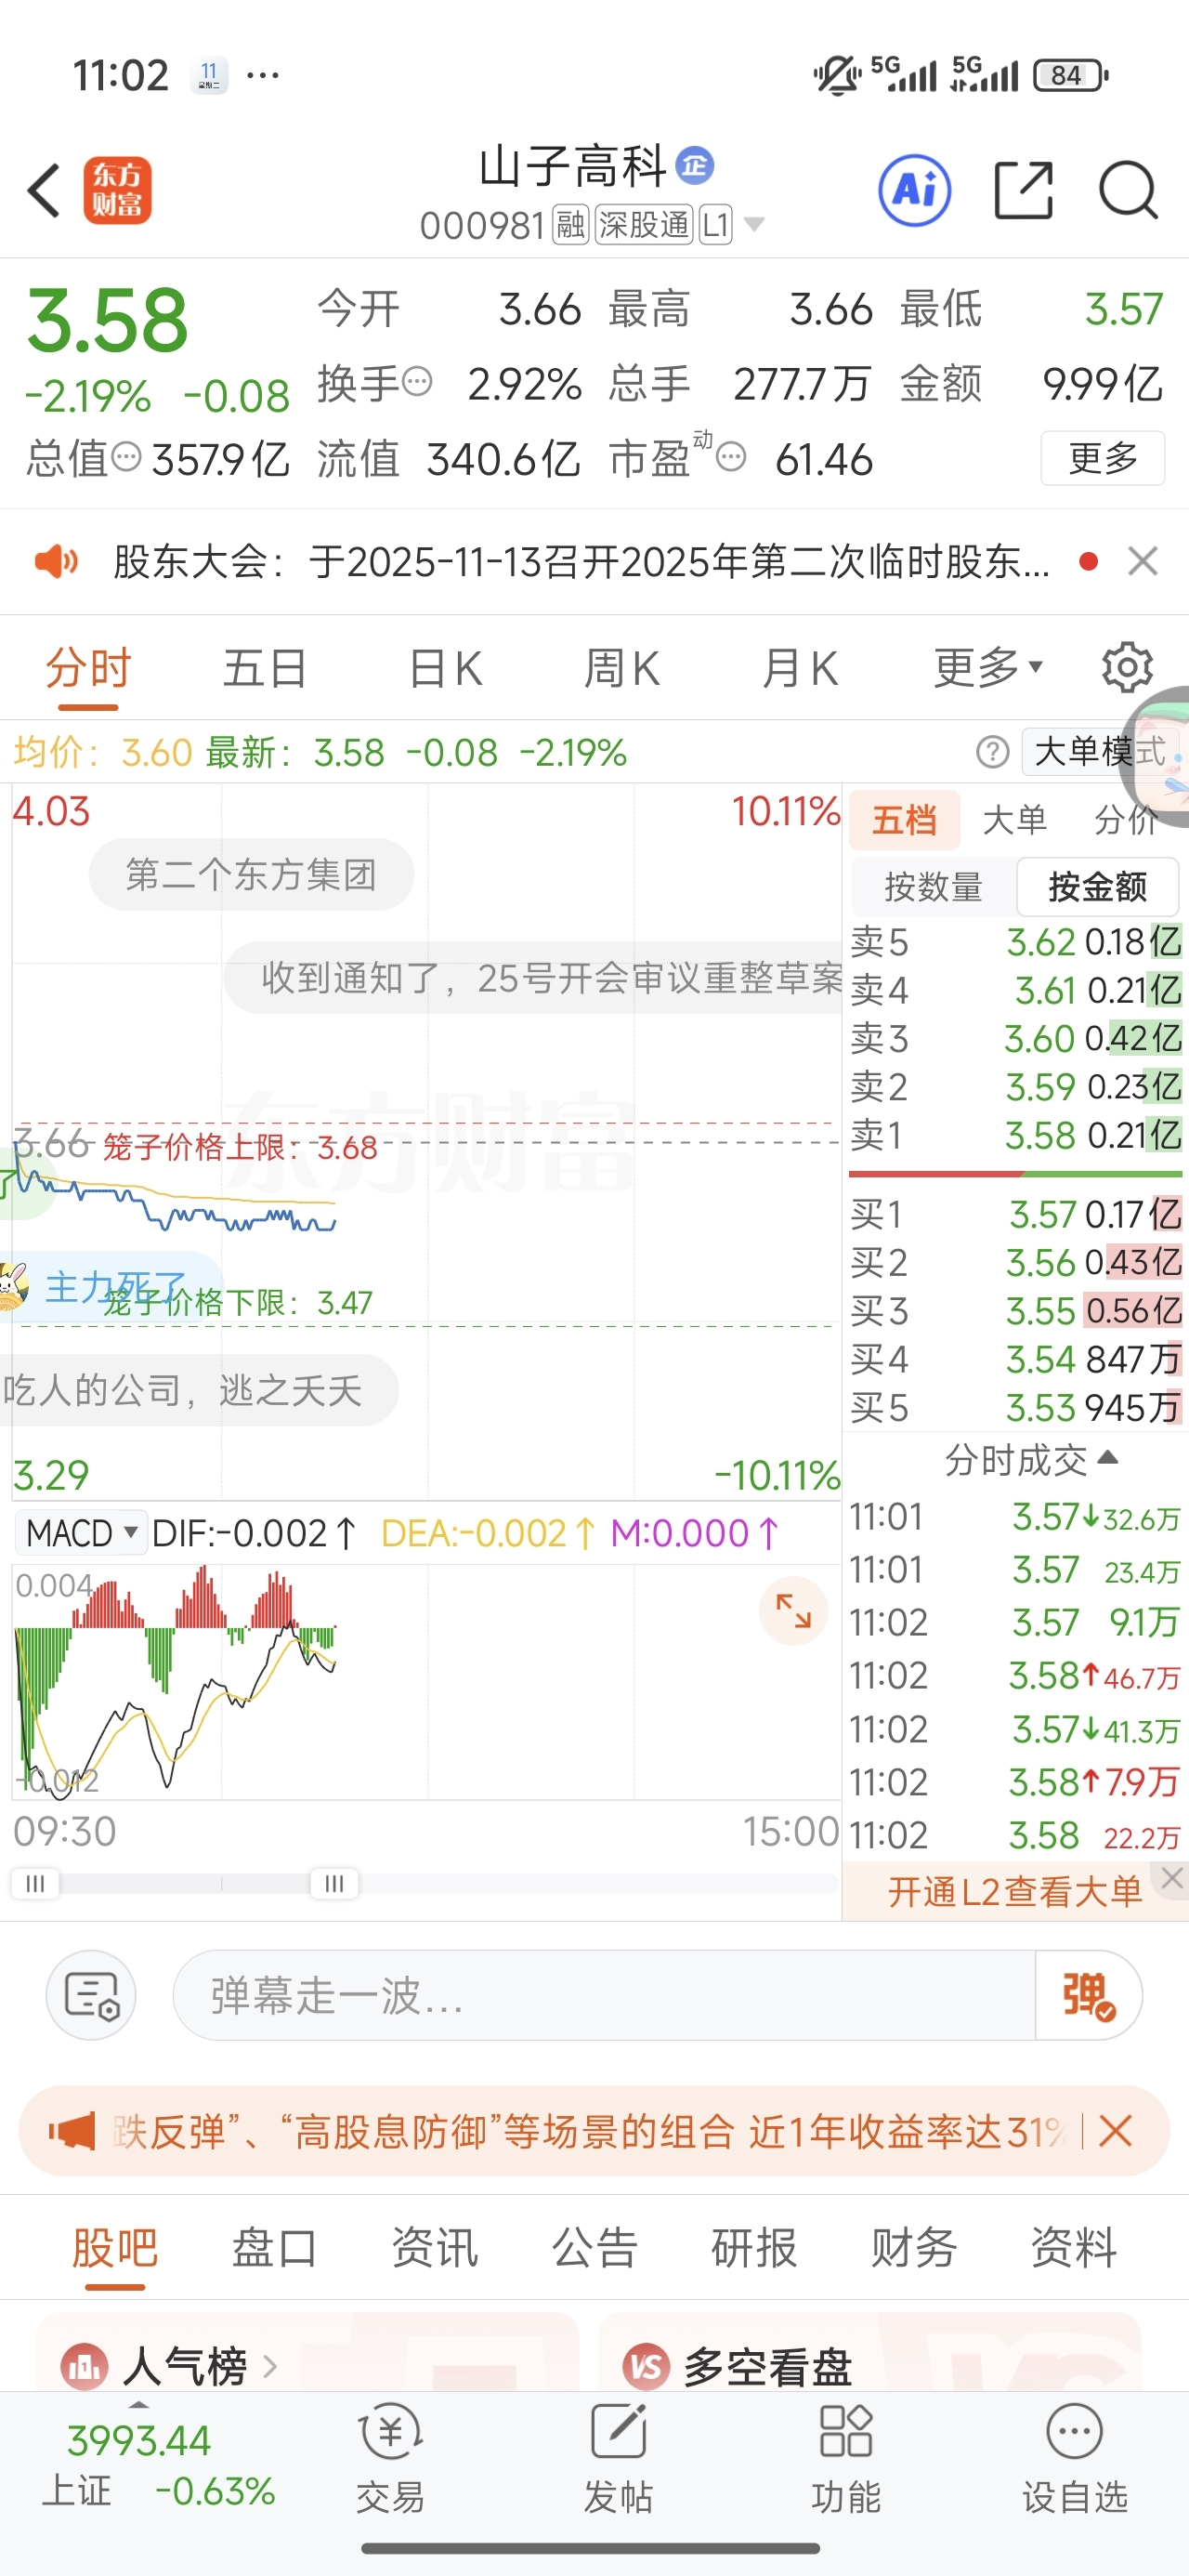
Task: Tap 开通L2查看大单 link
Action: [1014, 1891]
